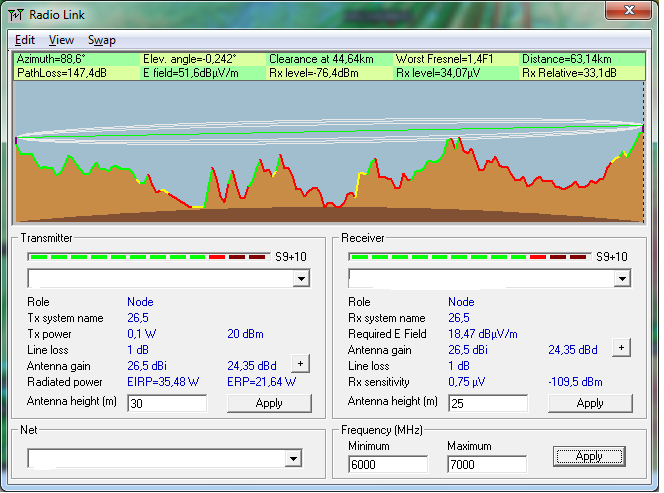Select the minimum frequency input field

(387, 464)
